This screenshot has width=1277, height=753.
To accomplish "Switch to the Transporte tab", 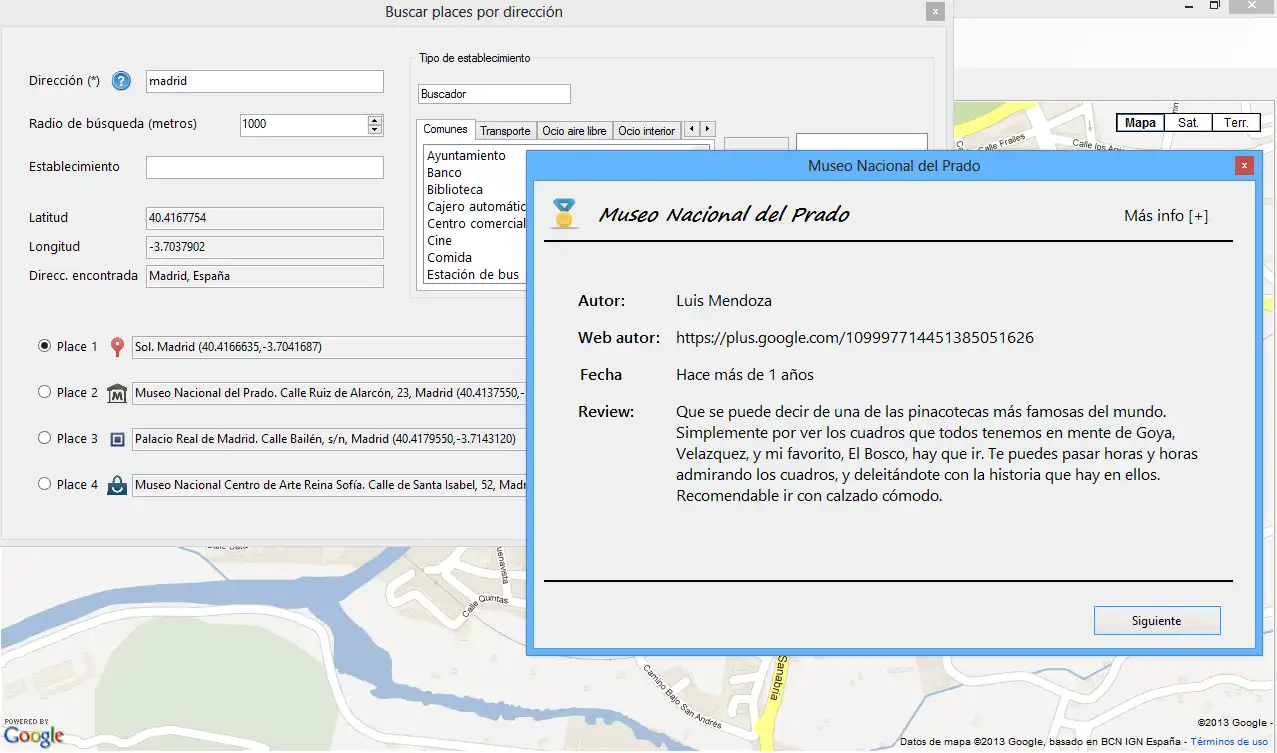I will [505, 131].
